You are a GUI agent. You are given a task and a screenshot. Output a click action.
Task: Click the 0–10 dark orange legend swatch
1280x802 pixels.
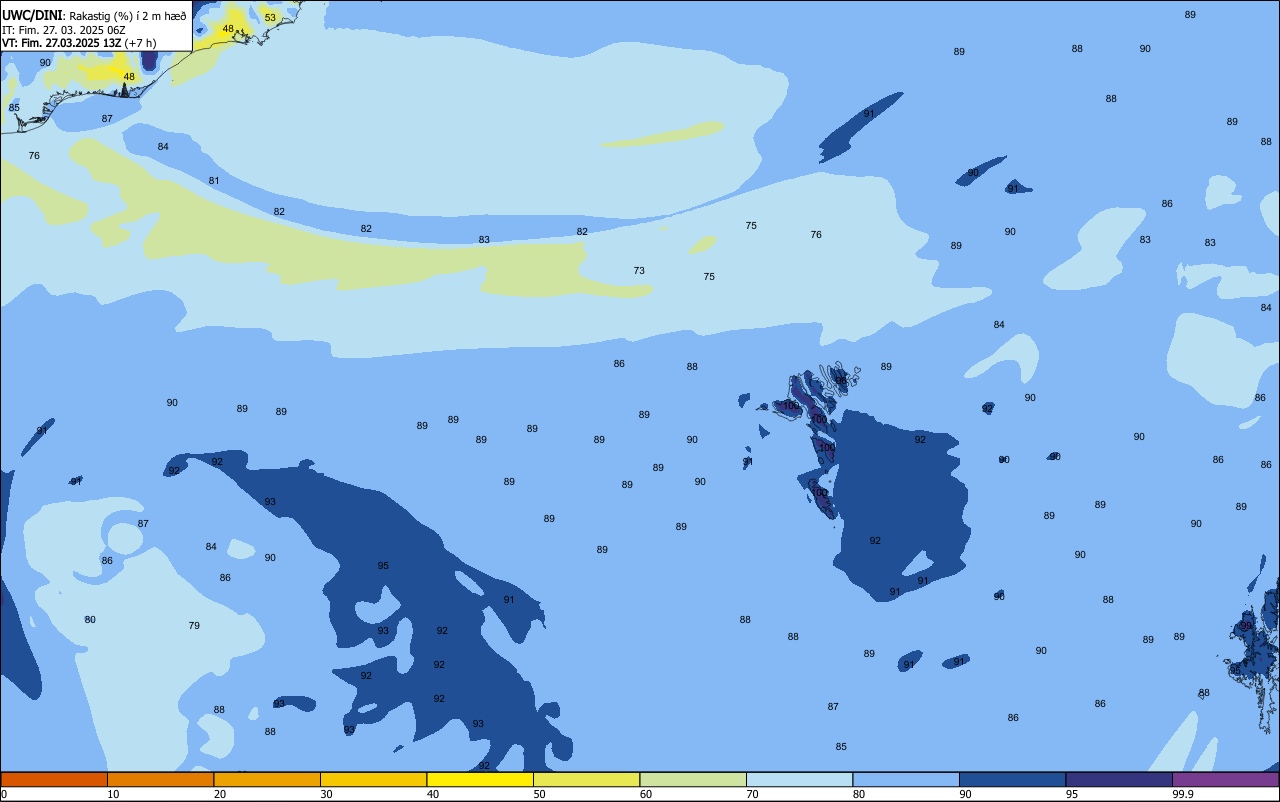tap(54, 779)
